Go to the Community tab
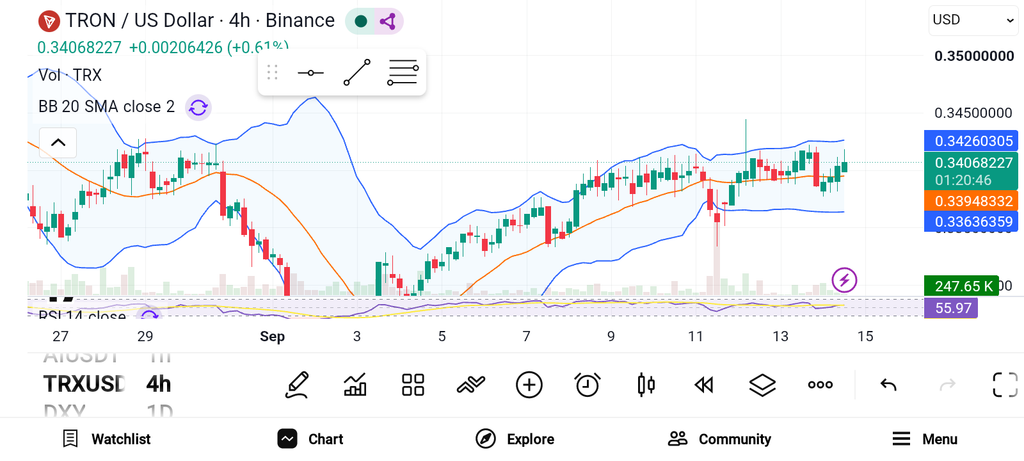 [x=720, y=439]
